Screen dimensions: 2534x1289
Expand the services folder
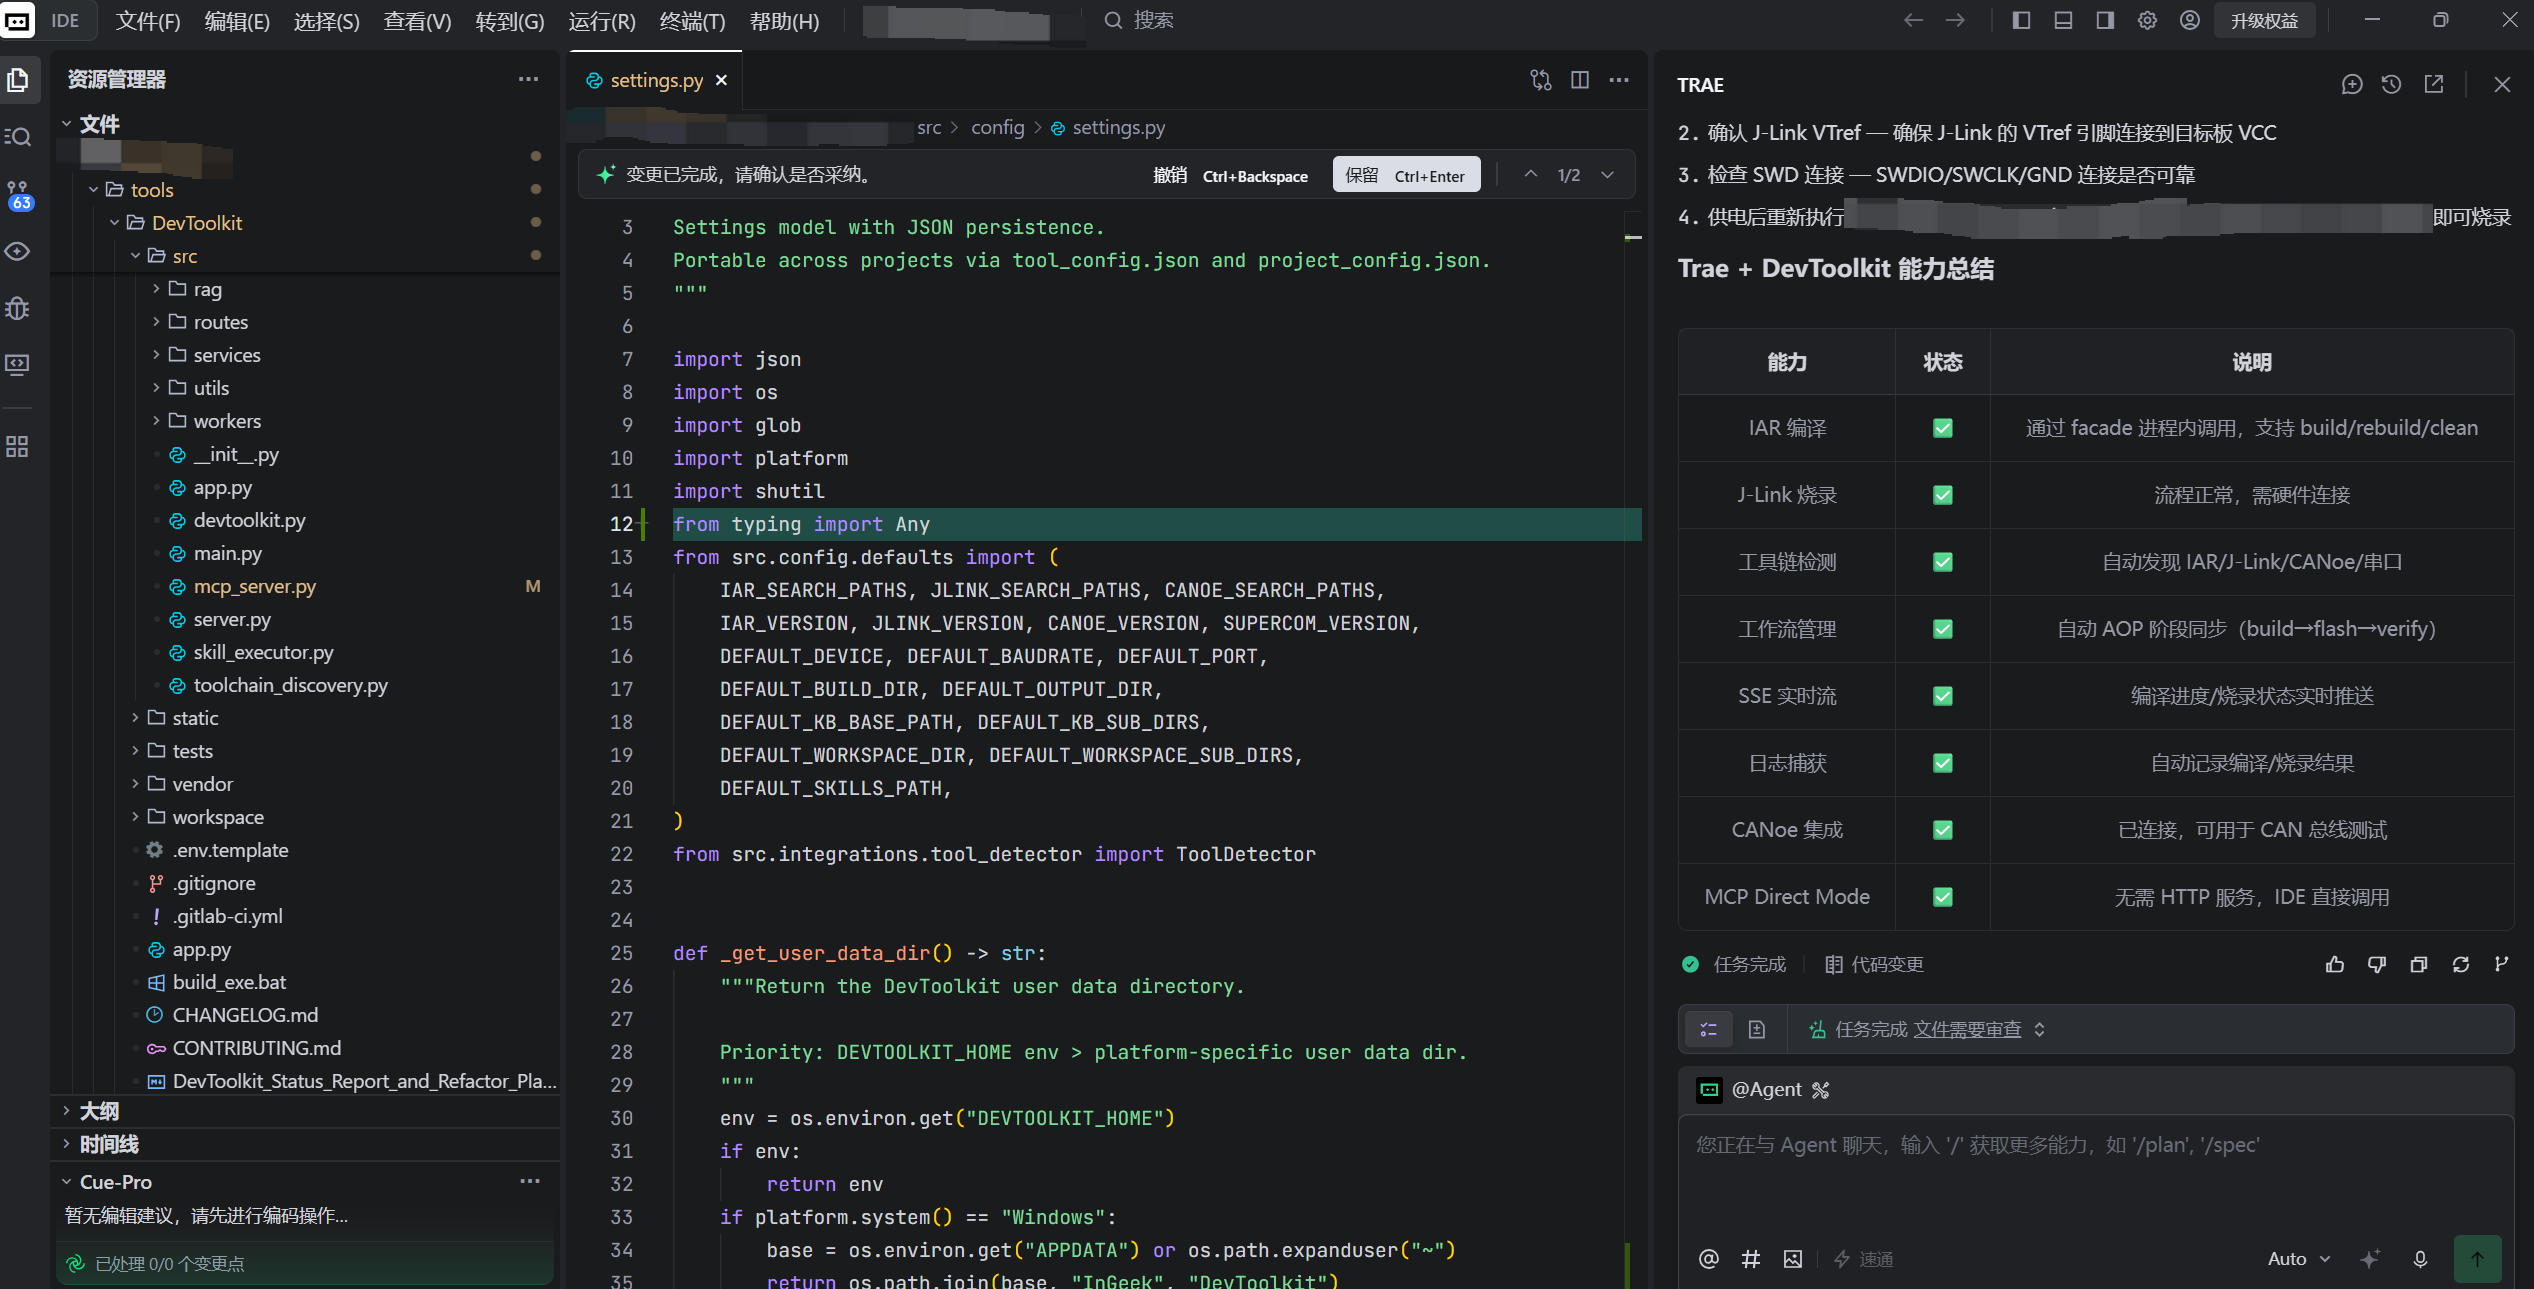click(226, 355)
